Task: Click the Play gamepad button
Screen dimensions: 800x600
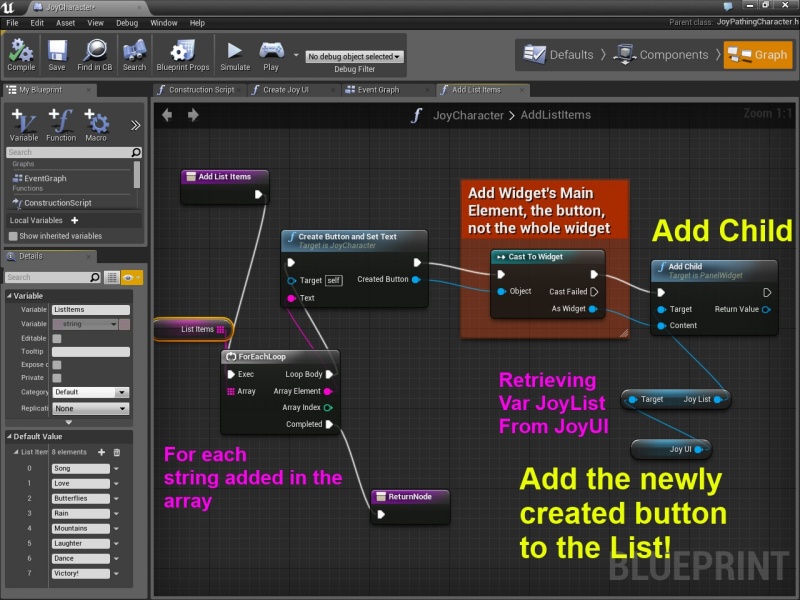Action: click(x=271, y=55)
